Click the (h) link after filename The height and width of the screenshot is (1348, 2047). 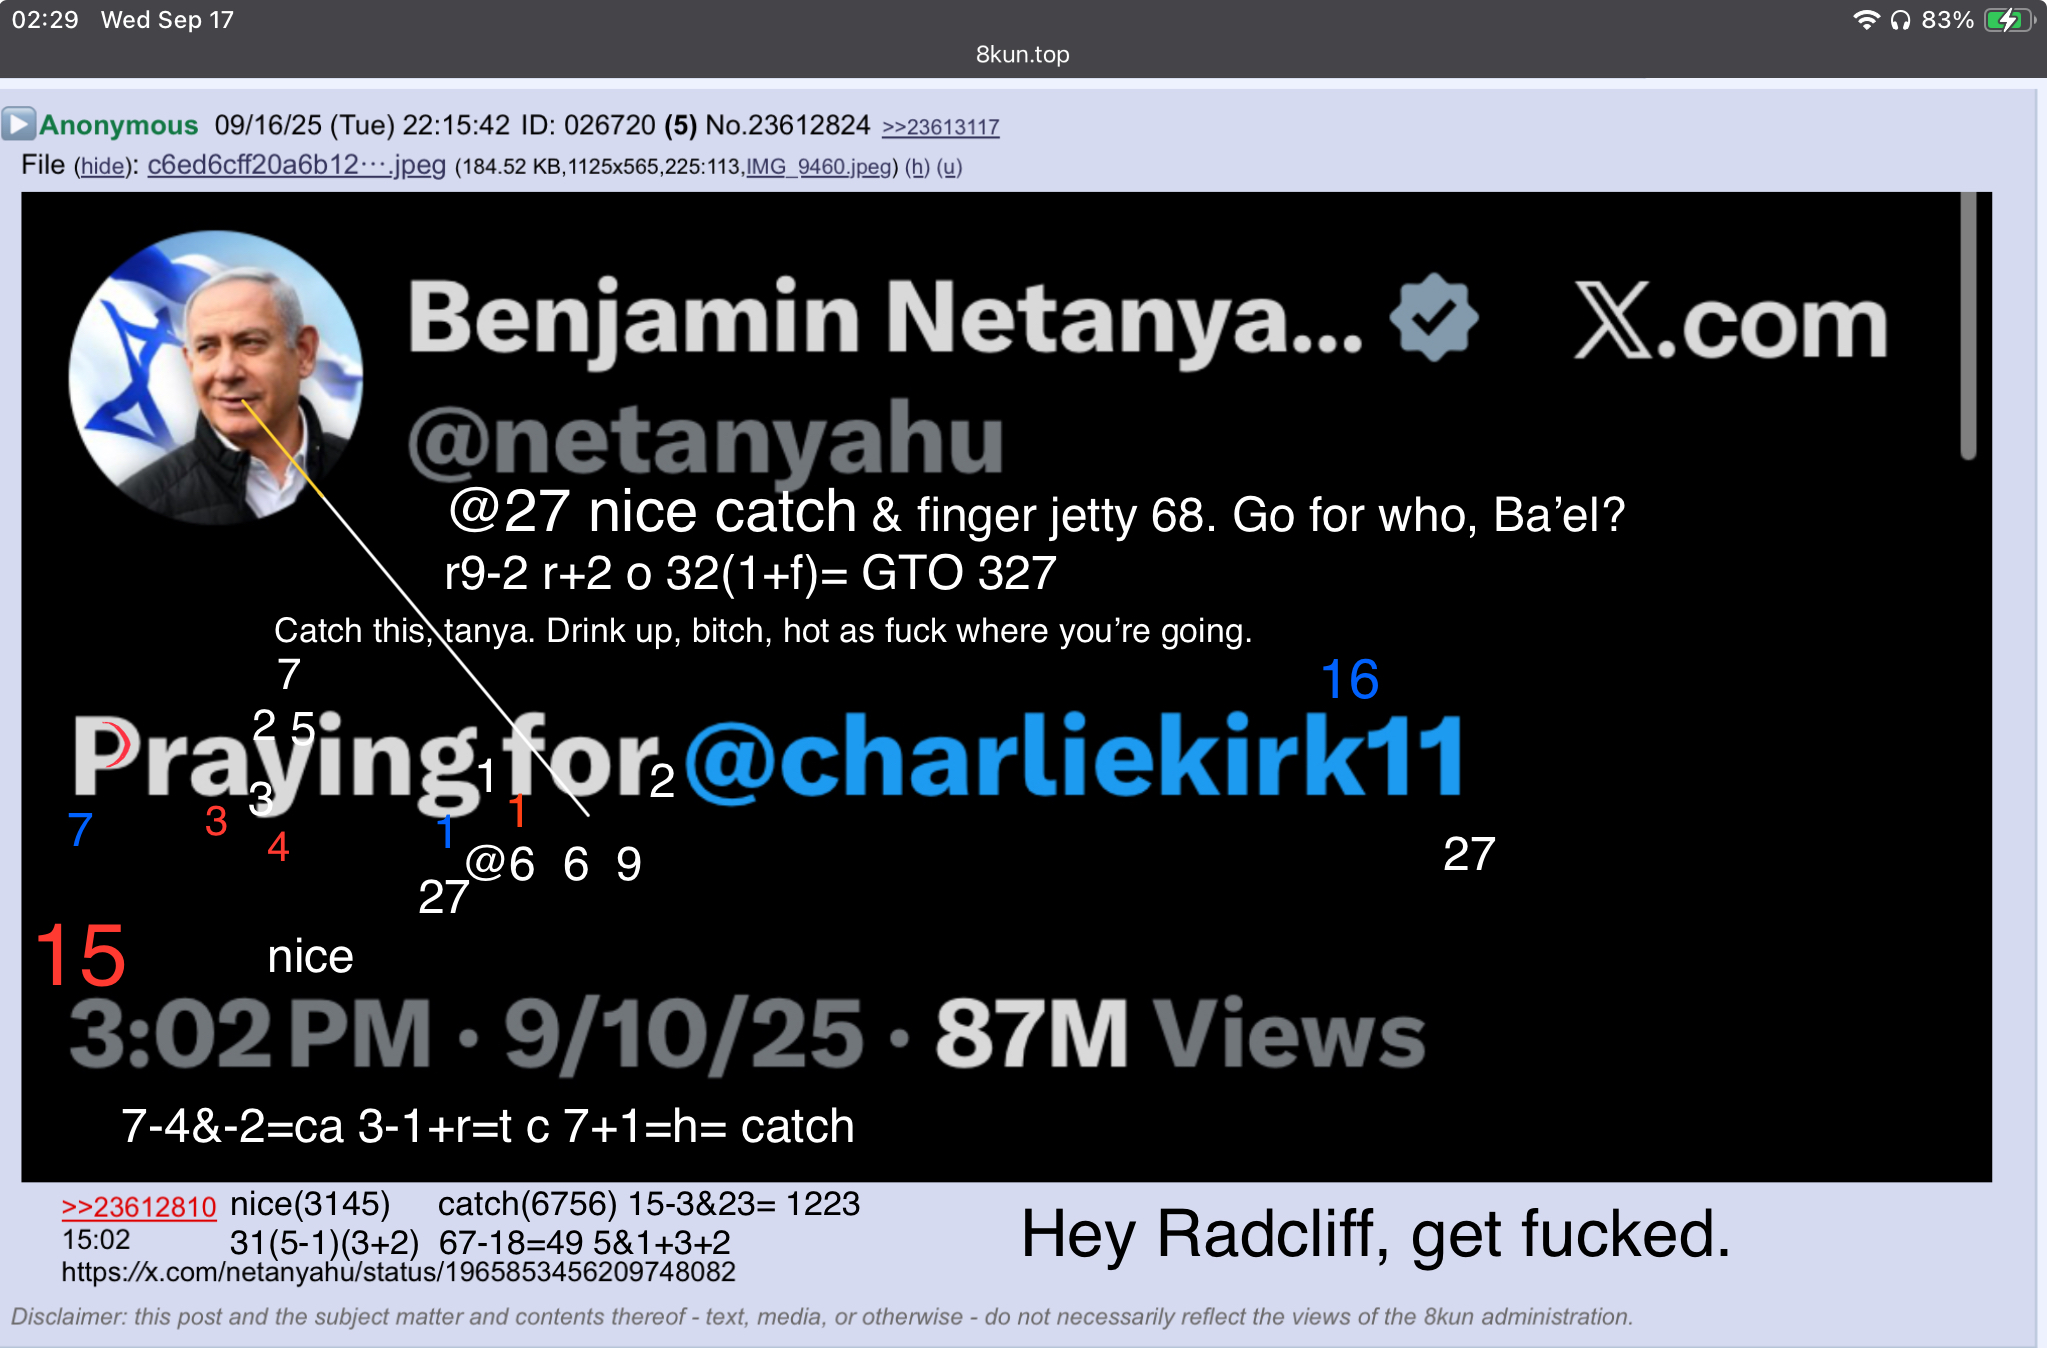pos(917,167)
